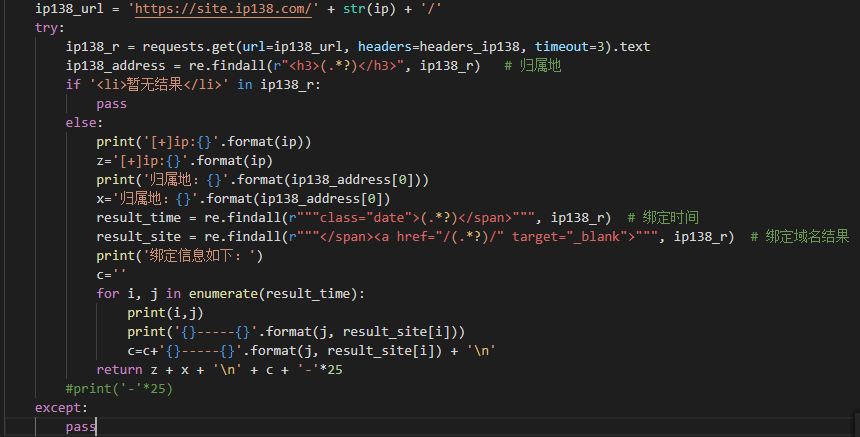Viewport: 860px width, 437px height.
Task: Click enumerate in the for loop line
Action: point(224,293)
